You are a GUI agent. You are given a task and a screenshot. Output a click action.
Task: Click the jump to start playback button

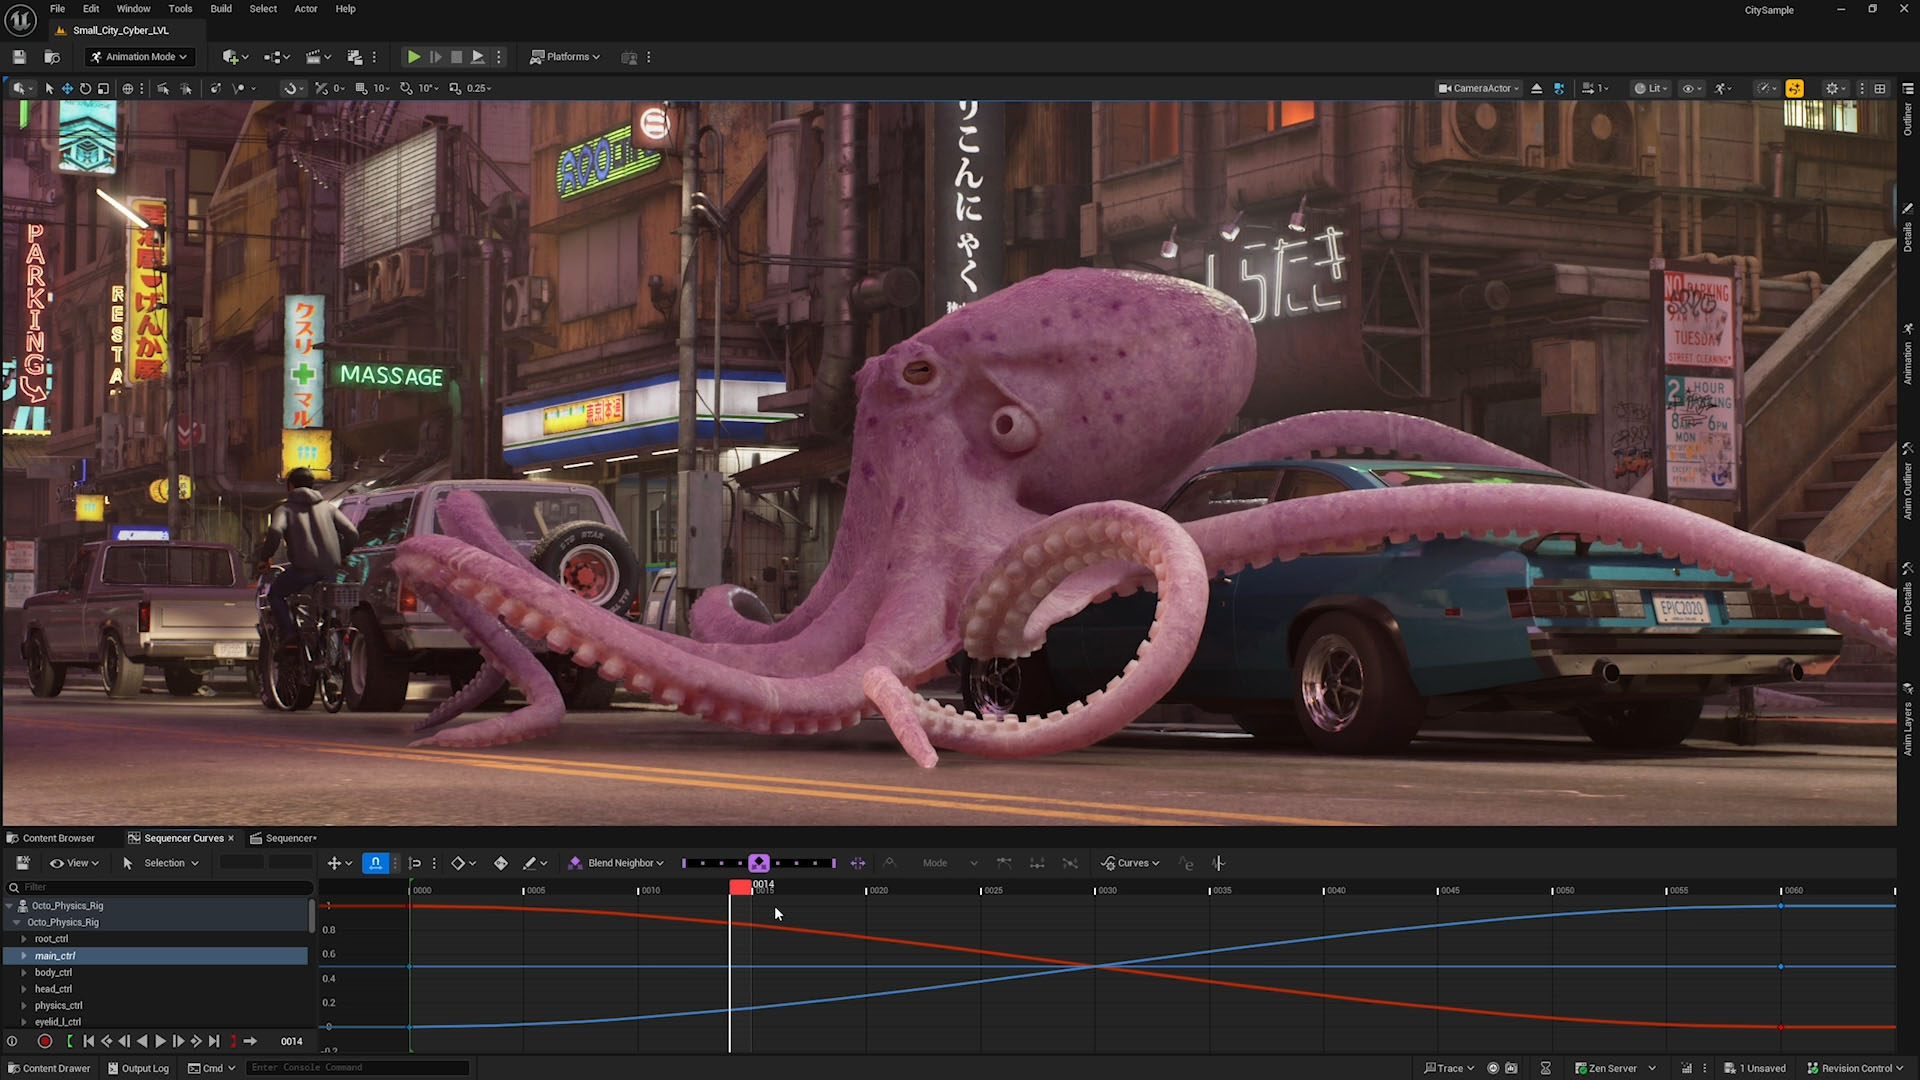pos(88,1041)
